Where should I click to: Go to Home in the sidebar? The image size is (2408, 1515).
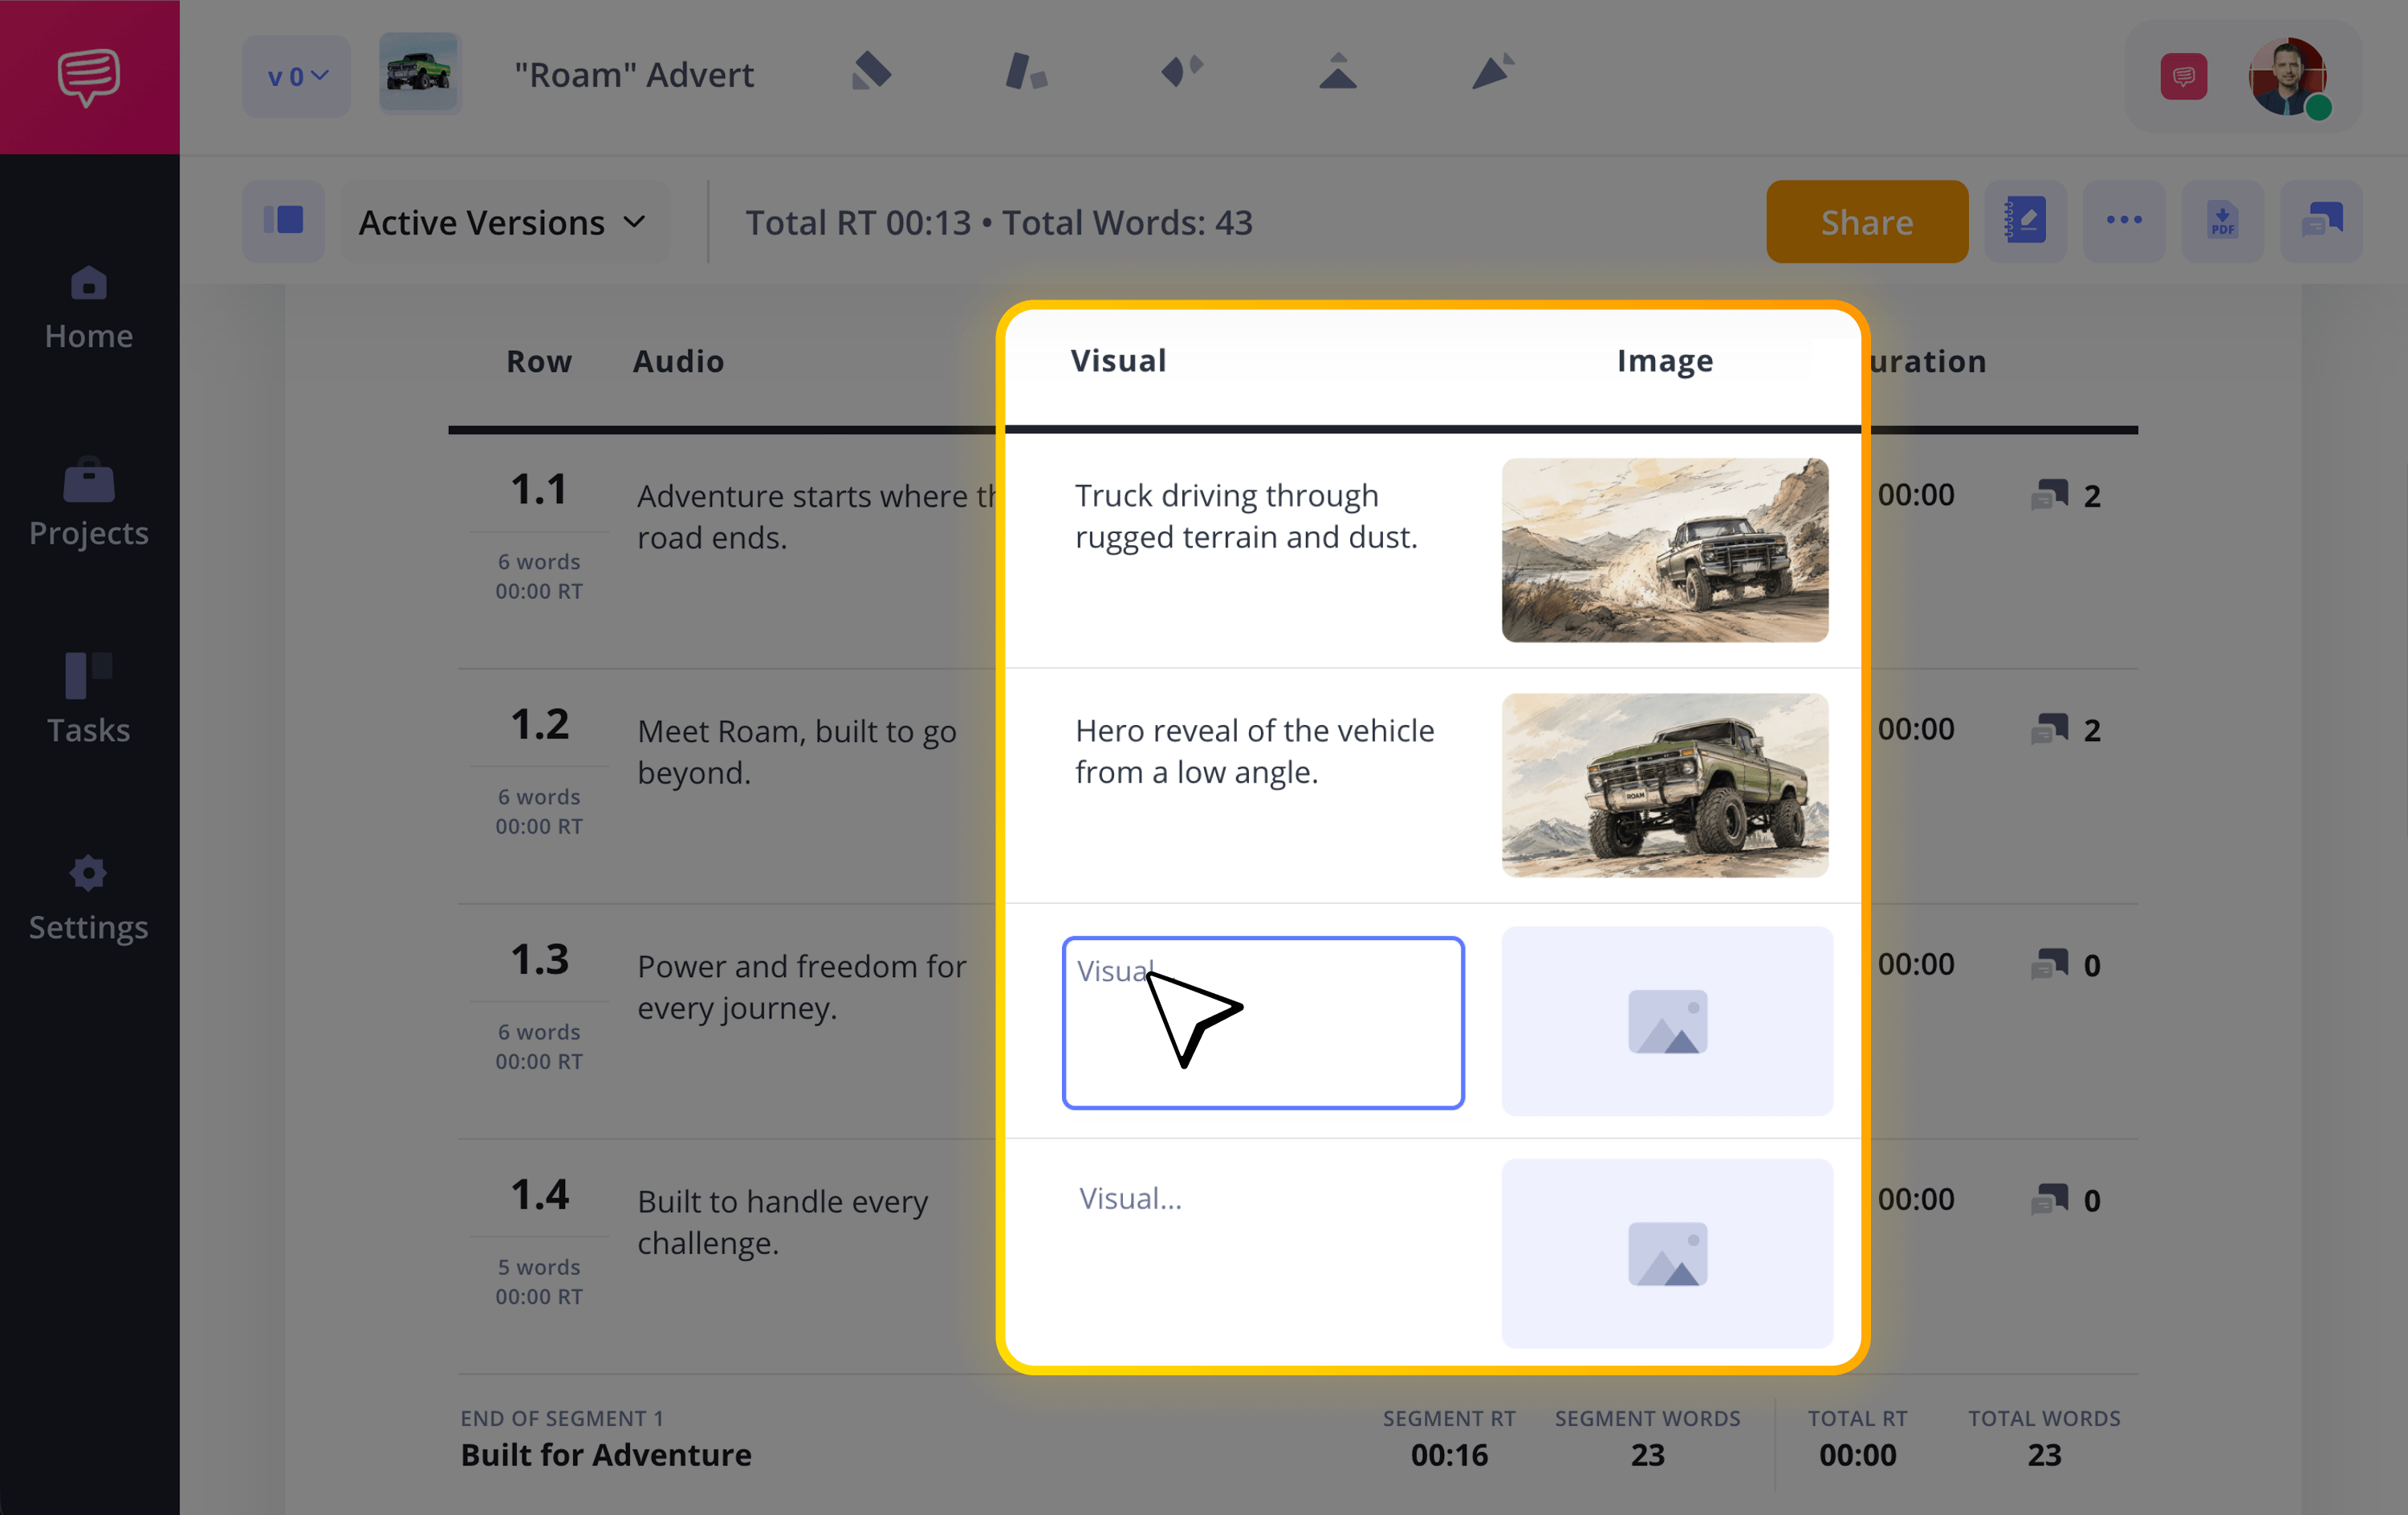point(89,309)
